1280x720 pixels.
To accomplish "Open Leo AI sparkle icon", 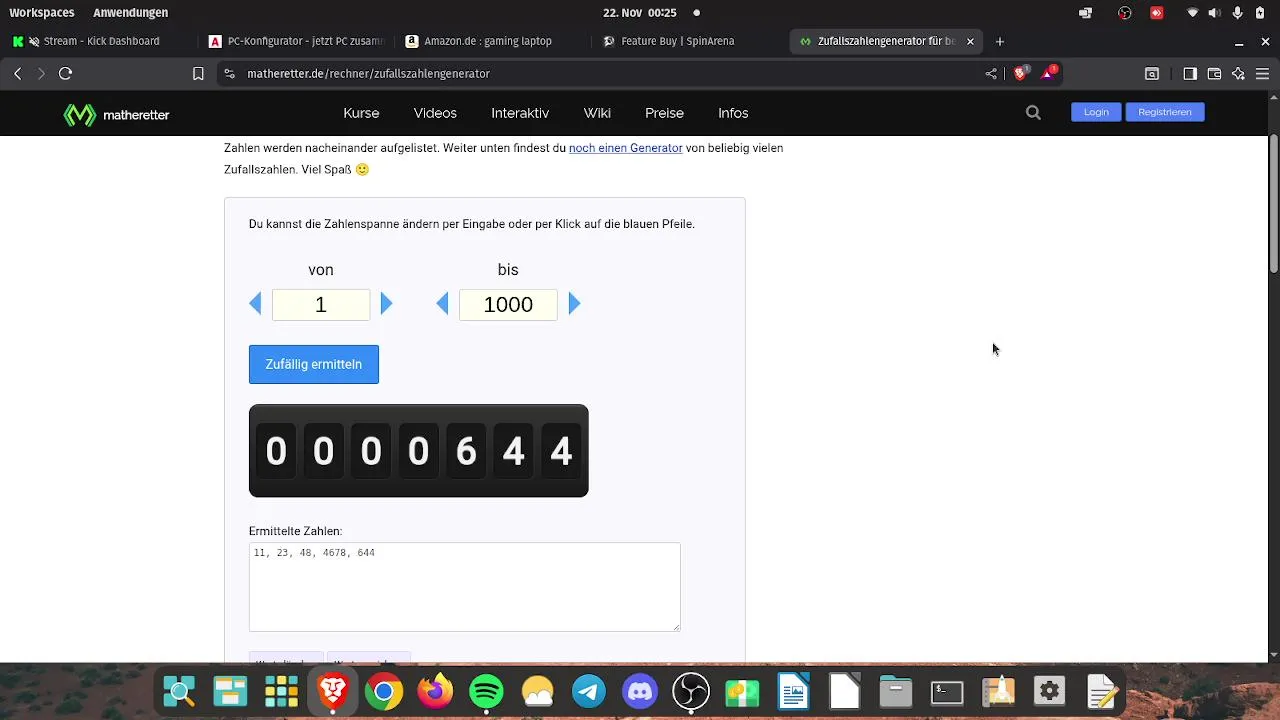I will pos(1238,73).
